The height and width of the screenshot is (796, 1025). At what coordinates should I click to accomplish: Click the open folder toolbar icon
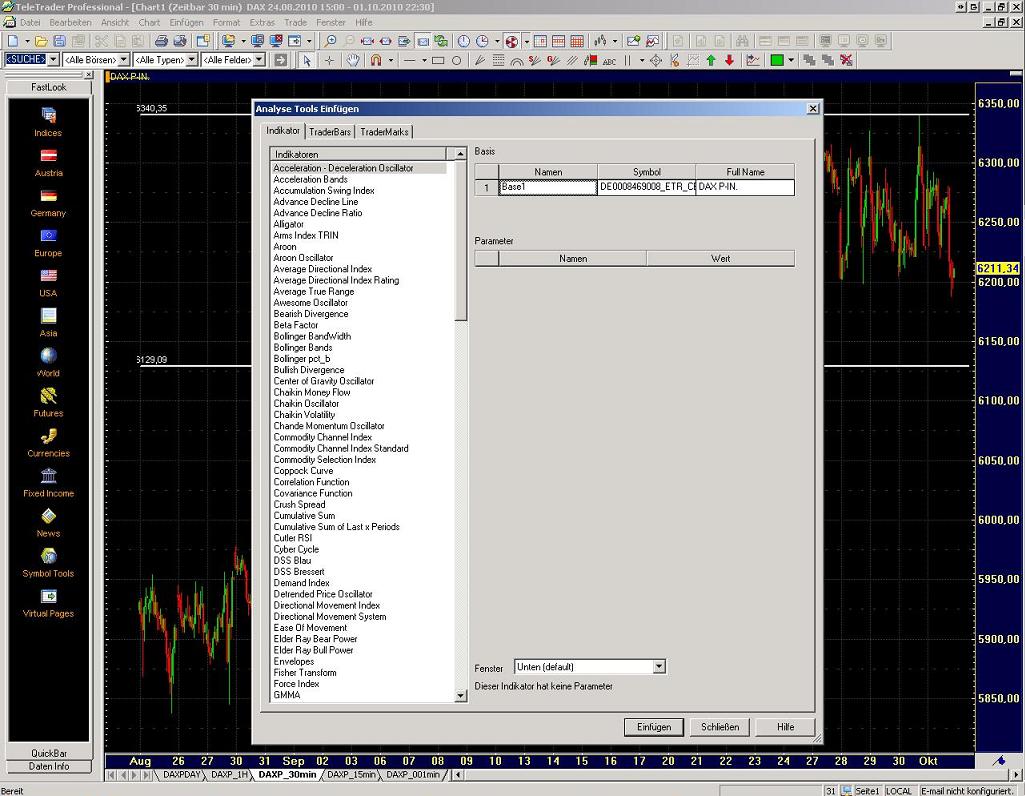pyautogui.click(x=41, y=41)
